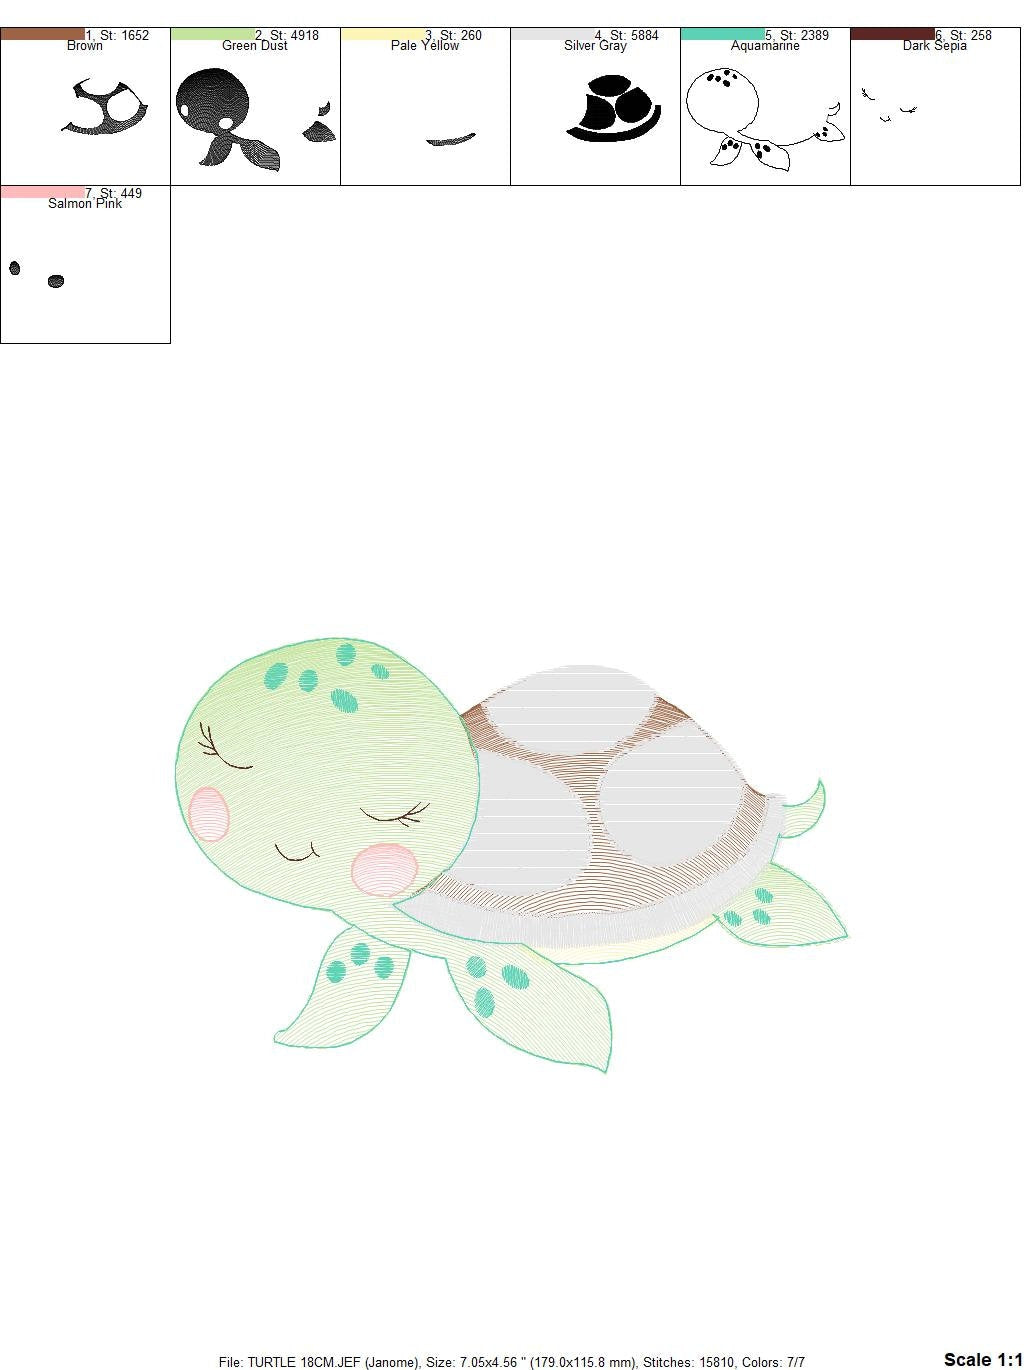Select the Dark Sepia color swatch

(x=890, y=33)
